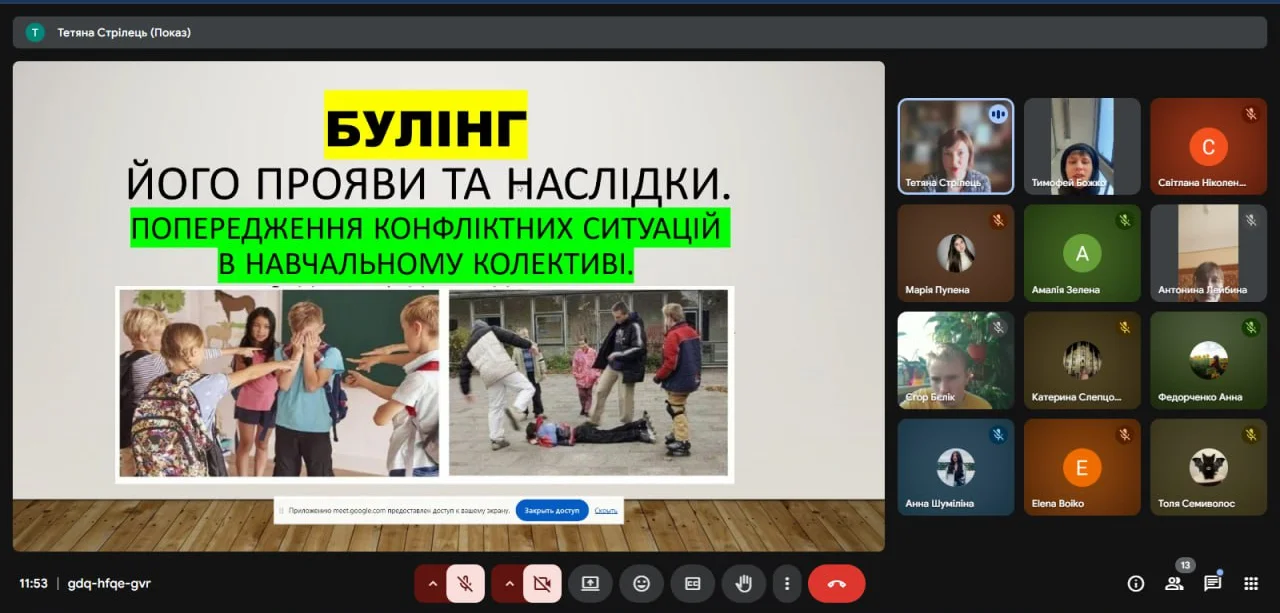Open meeting details info icon
This screenshot has height=613, width=1280.
point(1135,583)
